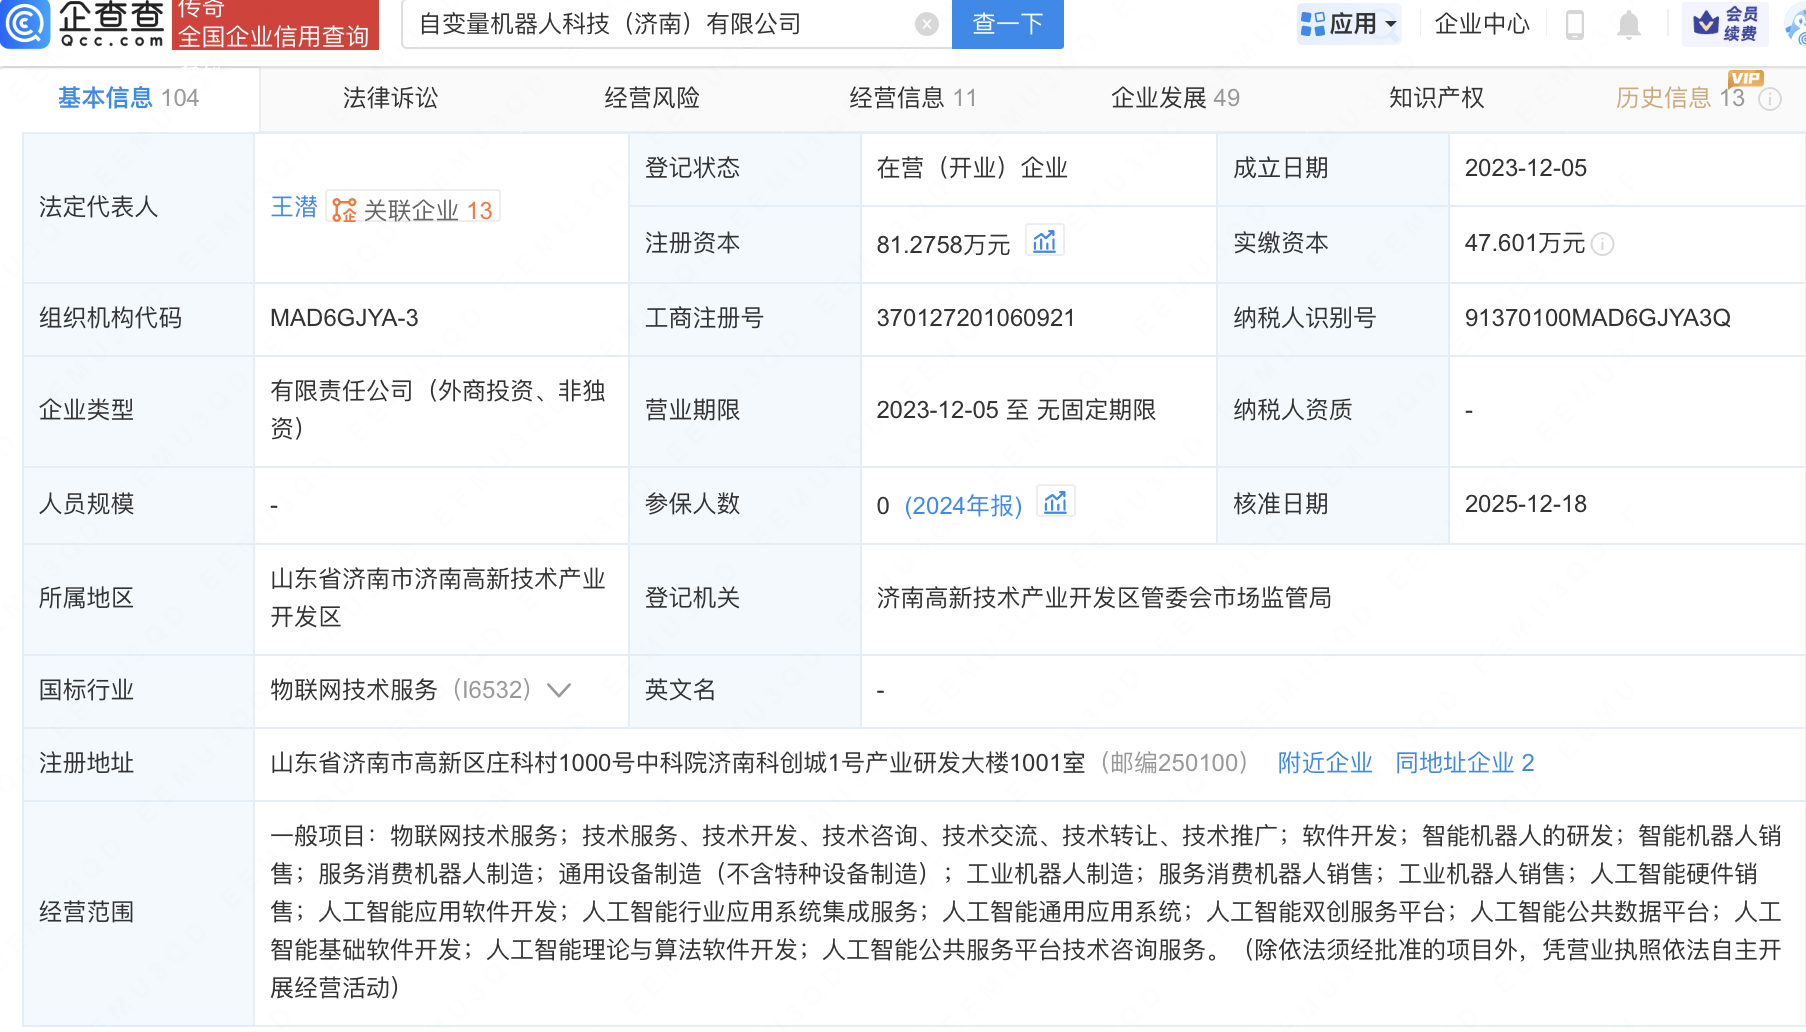This screenshot has width=1806, height=1032.
Task: Open the chart icon beside 注册资本 amount
Action: (1046, 240)
